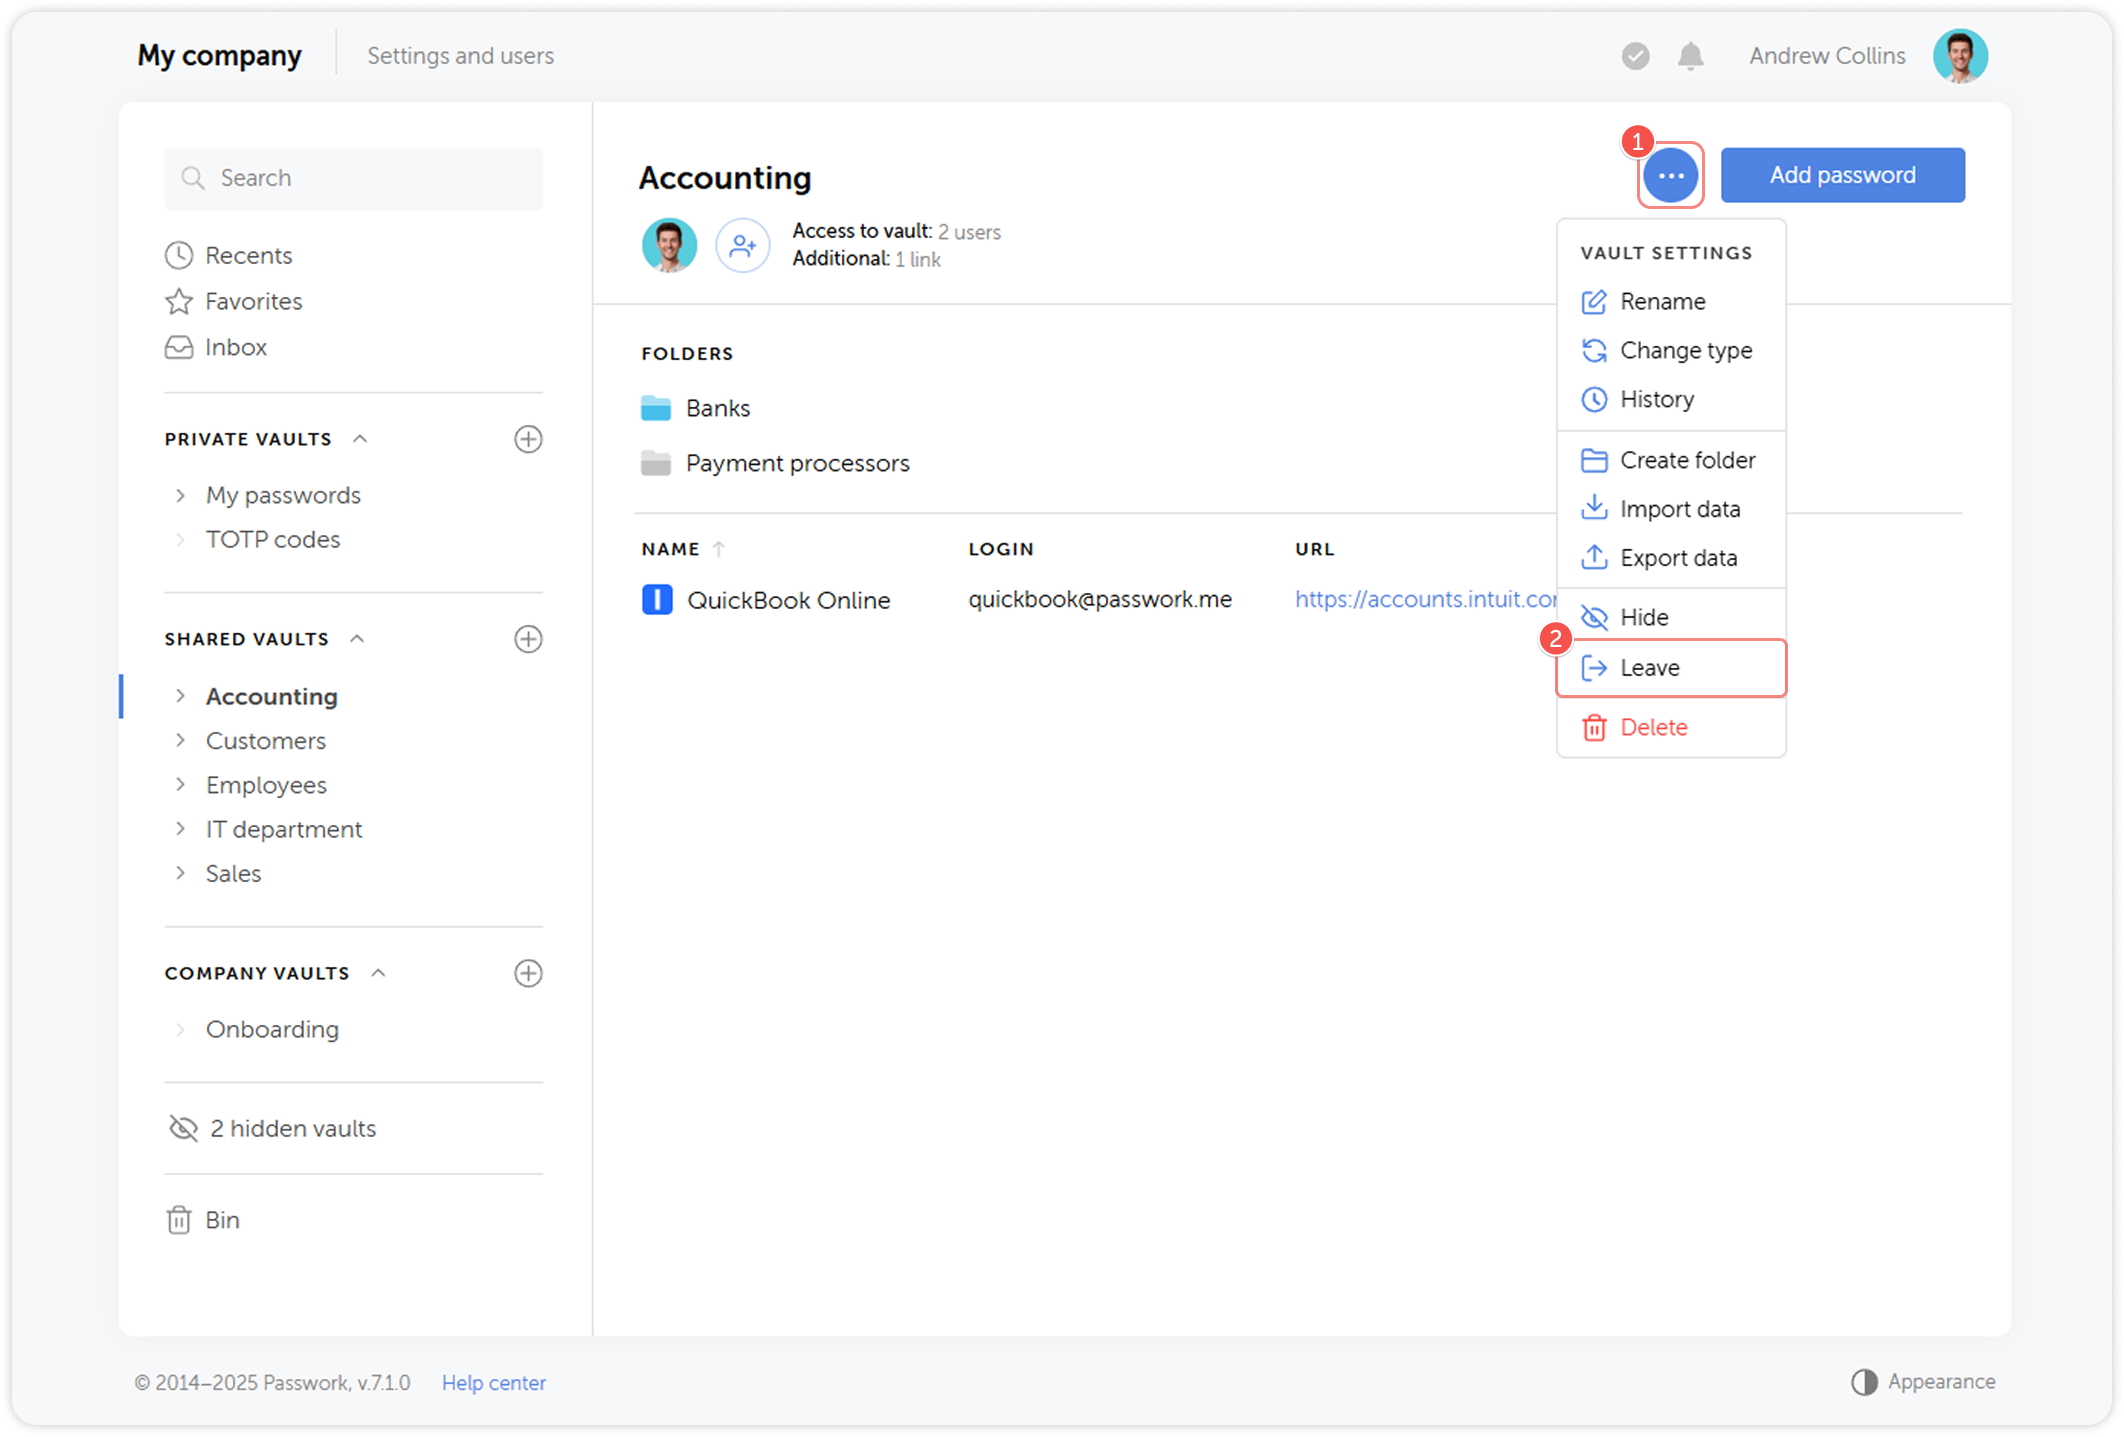
Task: Hide the Accounting vault via the menu
Action: click(x=1643, y=617)
